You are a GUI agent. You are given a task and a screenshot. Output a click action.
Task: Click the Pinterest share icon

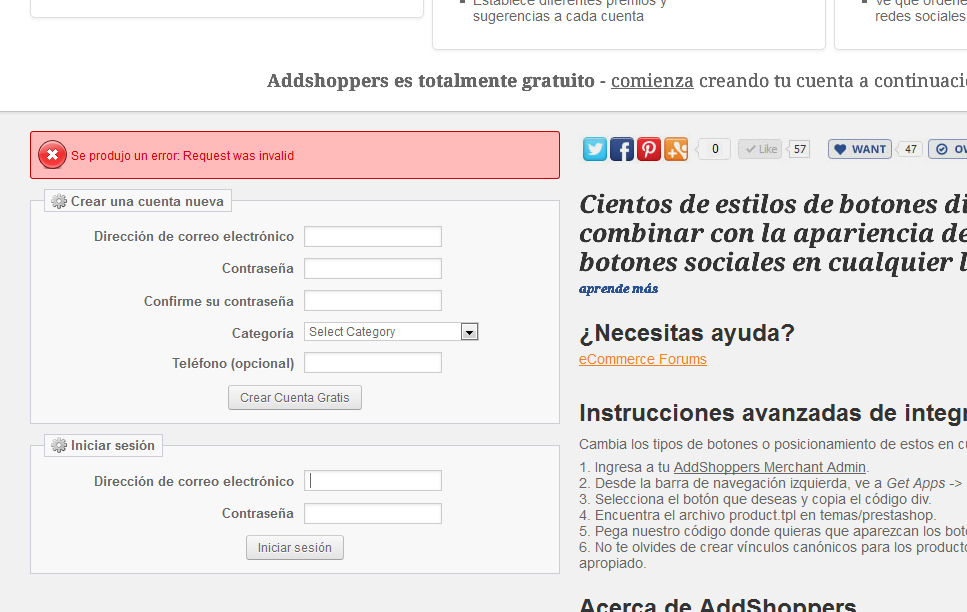coord(649,149)
